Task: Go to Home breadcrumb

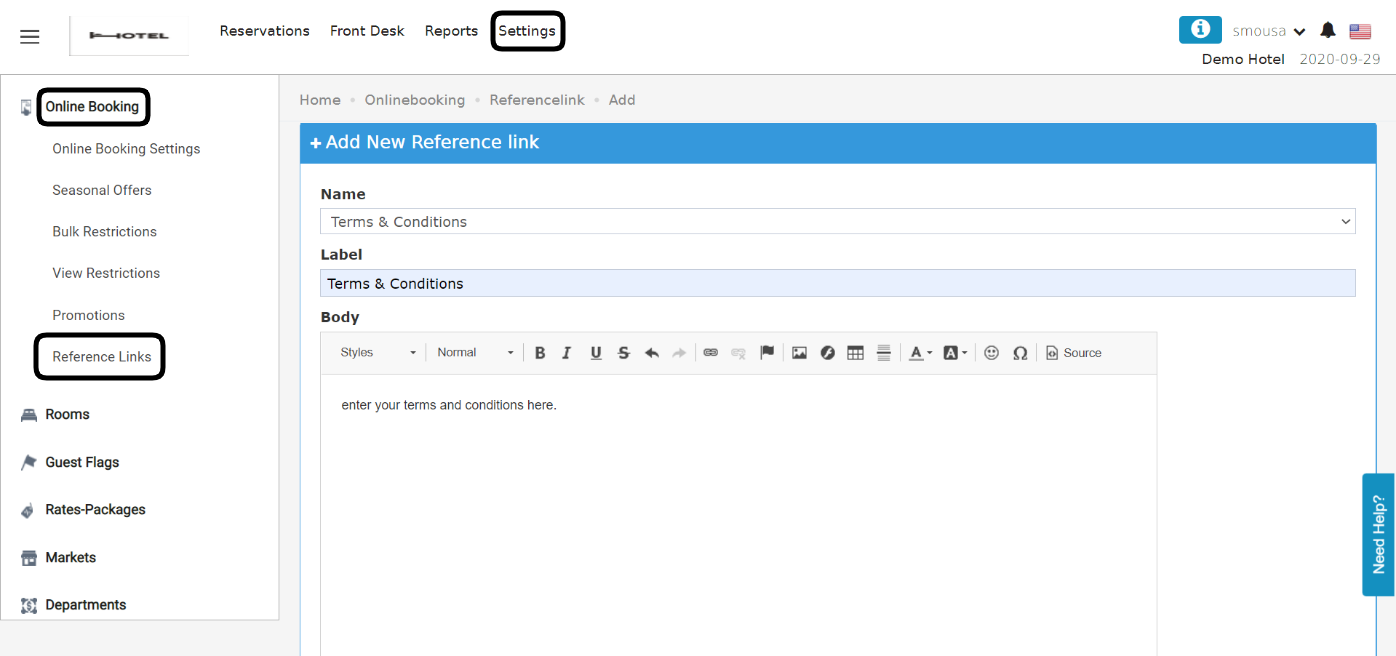Action: click(x=320, y=100)
